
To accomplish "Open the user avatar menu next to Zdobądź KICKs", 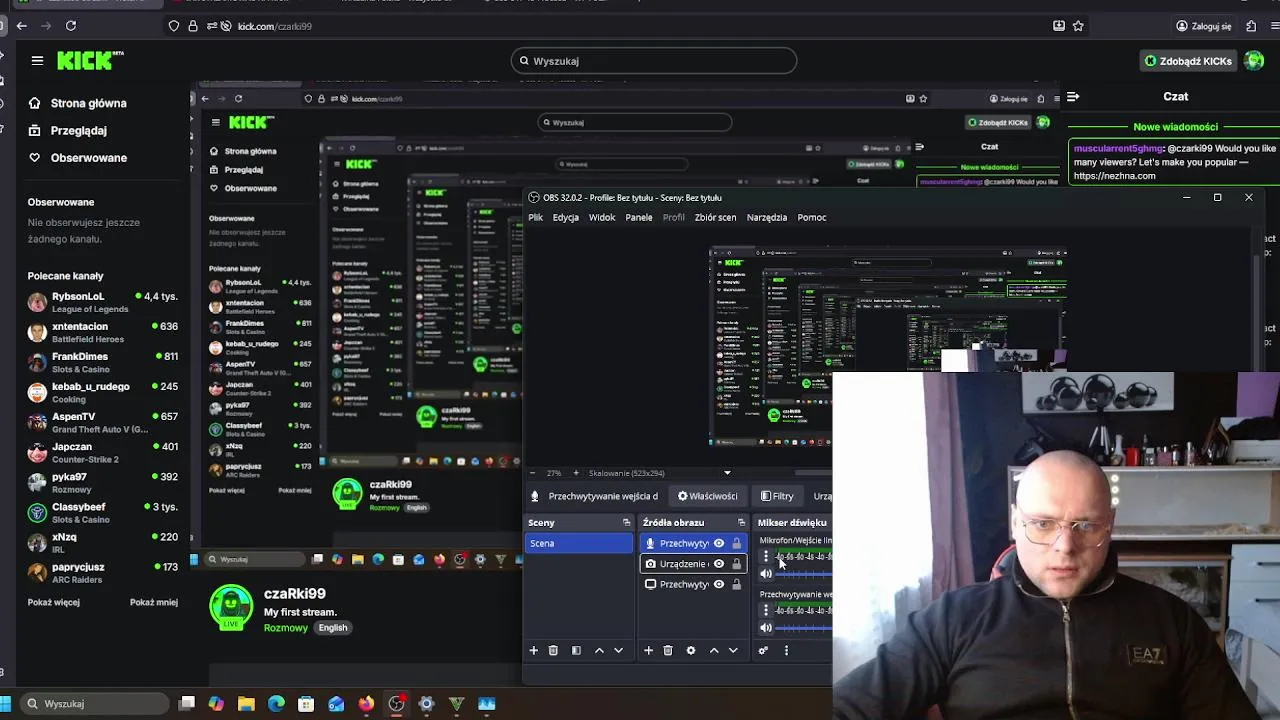I will click(x=1254, y=61).
